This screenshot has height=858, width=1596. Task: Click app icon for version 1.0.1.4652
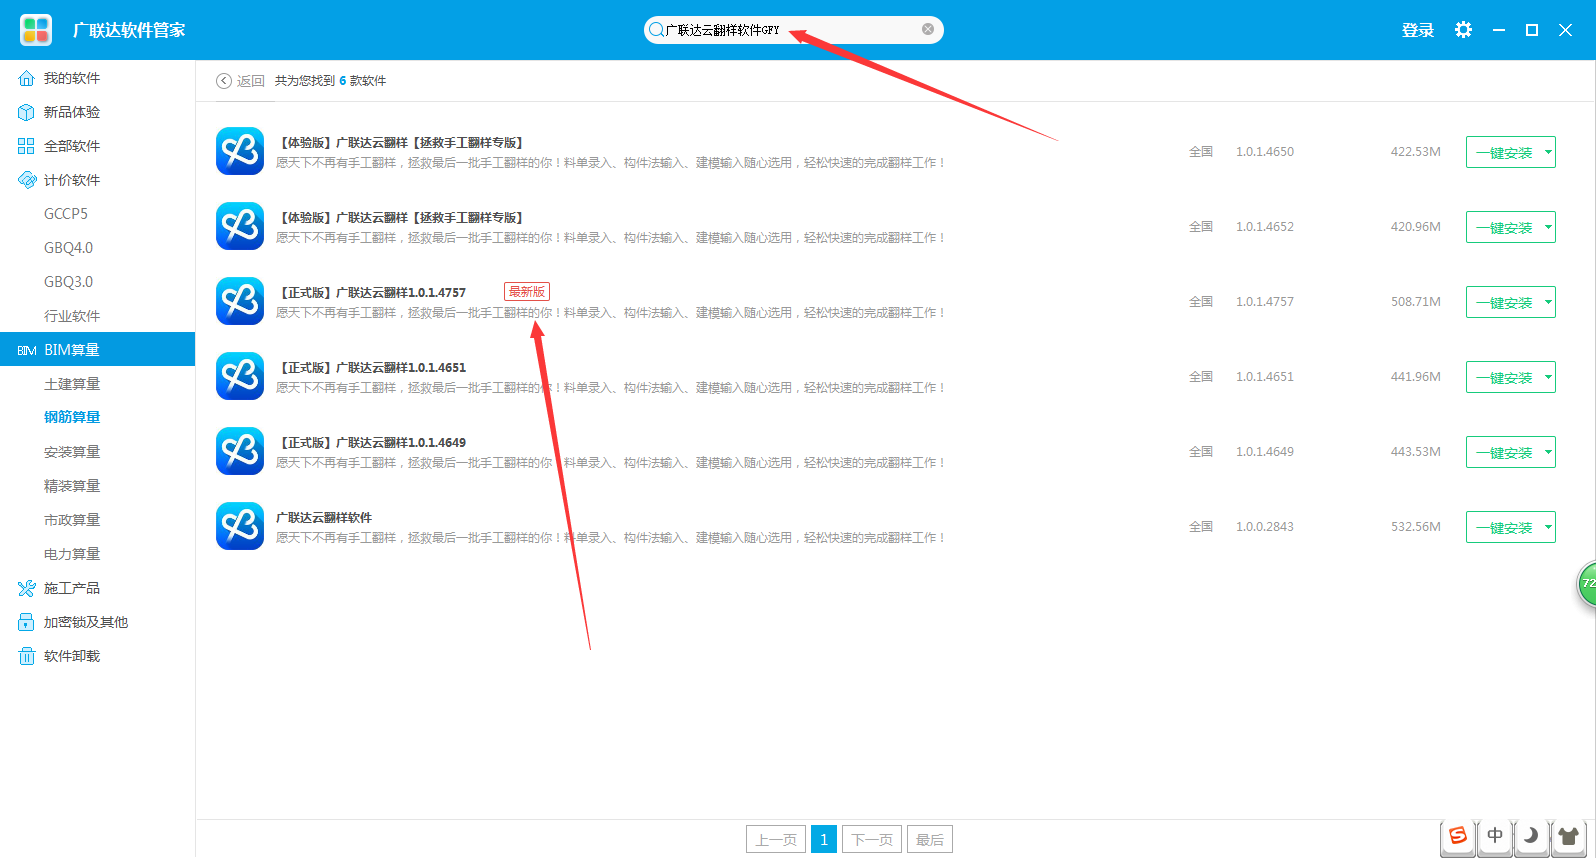click(x=240, y=226)
